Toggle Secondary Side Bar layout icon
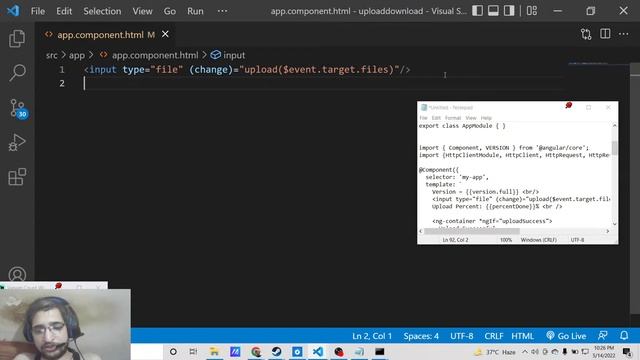 click(x=509, y=11)
